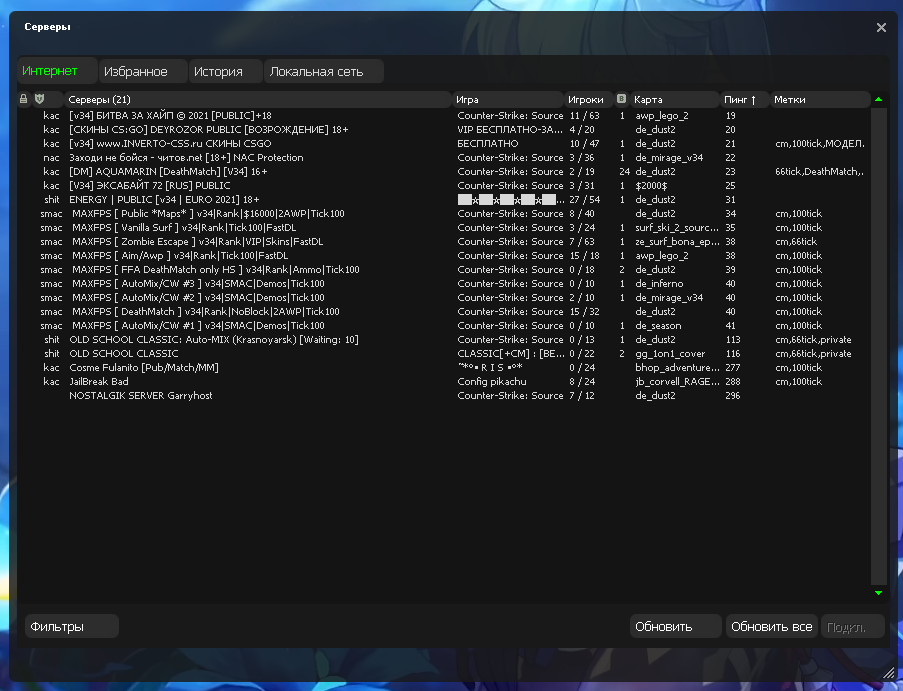Sort by Пинг column header
The width and height of the screenshot is (903, 691).
[x=745, y=100]
